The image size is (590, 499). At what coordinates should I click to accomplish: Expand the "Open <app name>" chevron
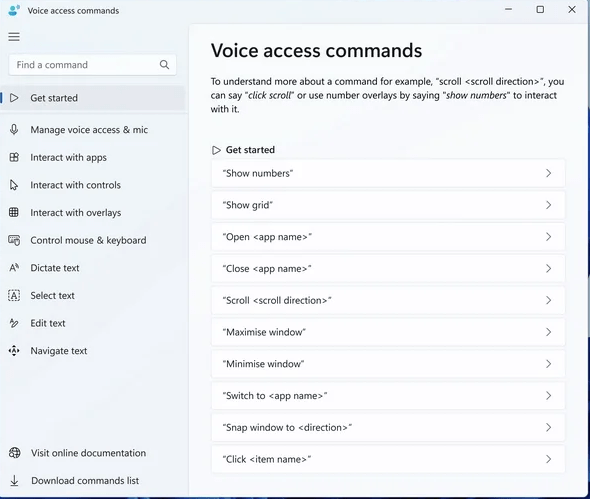548,237
